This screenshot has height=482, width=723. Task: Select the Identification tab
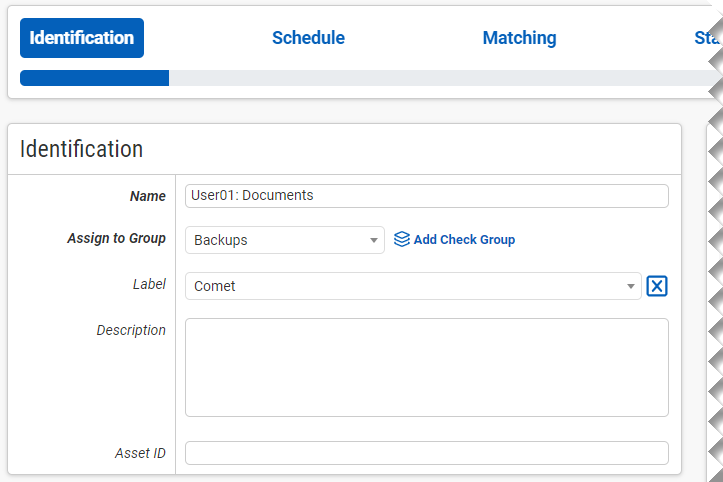click(82, 38)
